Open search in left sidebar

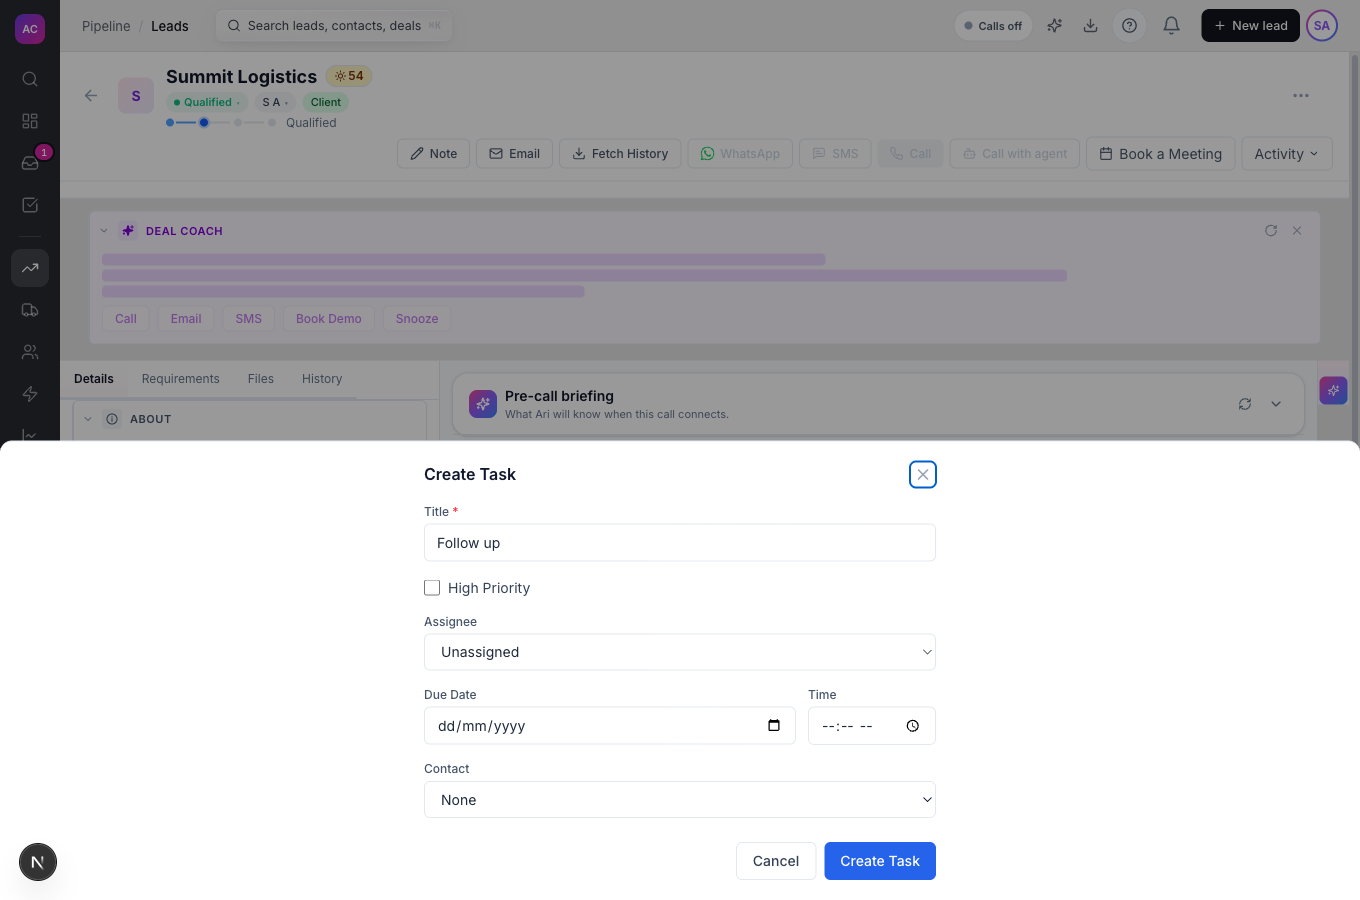click(30, 79)
